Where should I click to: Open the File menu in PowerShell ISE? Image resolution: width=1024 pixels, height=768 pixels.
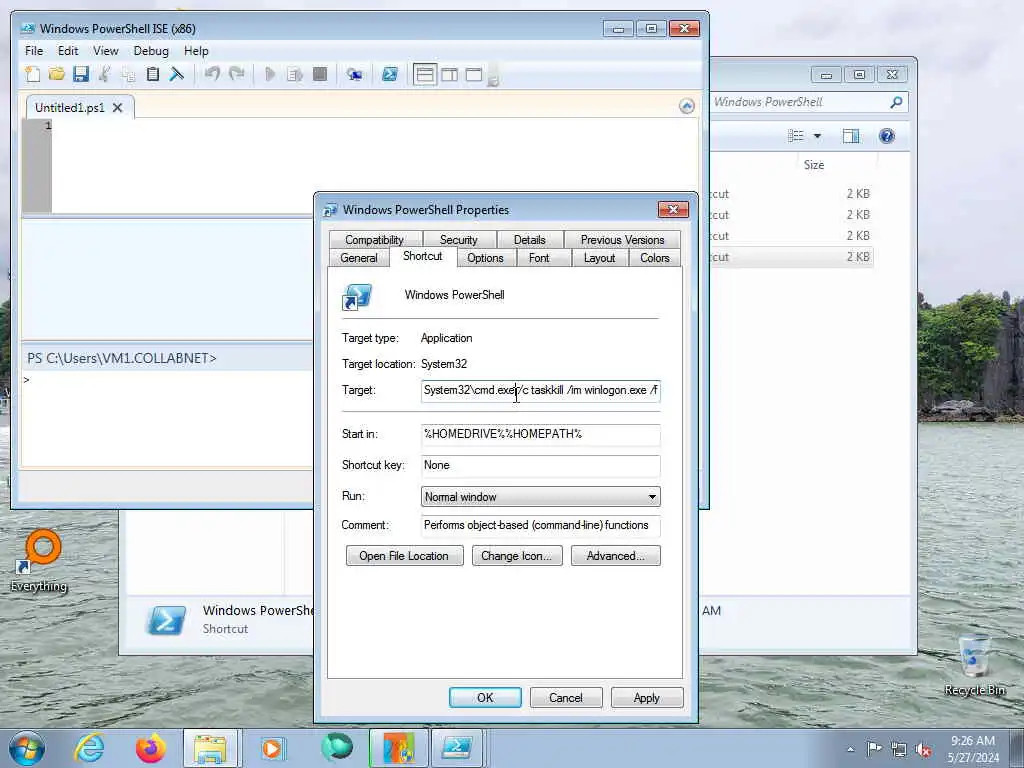34,51
